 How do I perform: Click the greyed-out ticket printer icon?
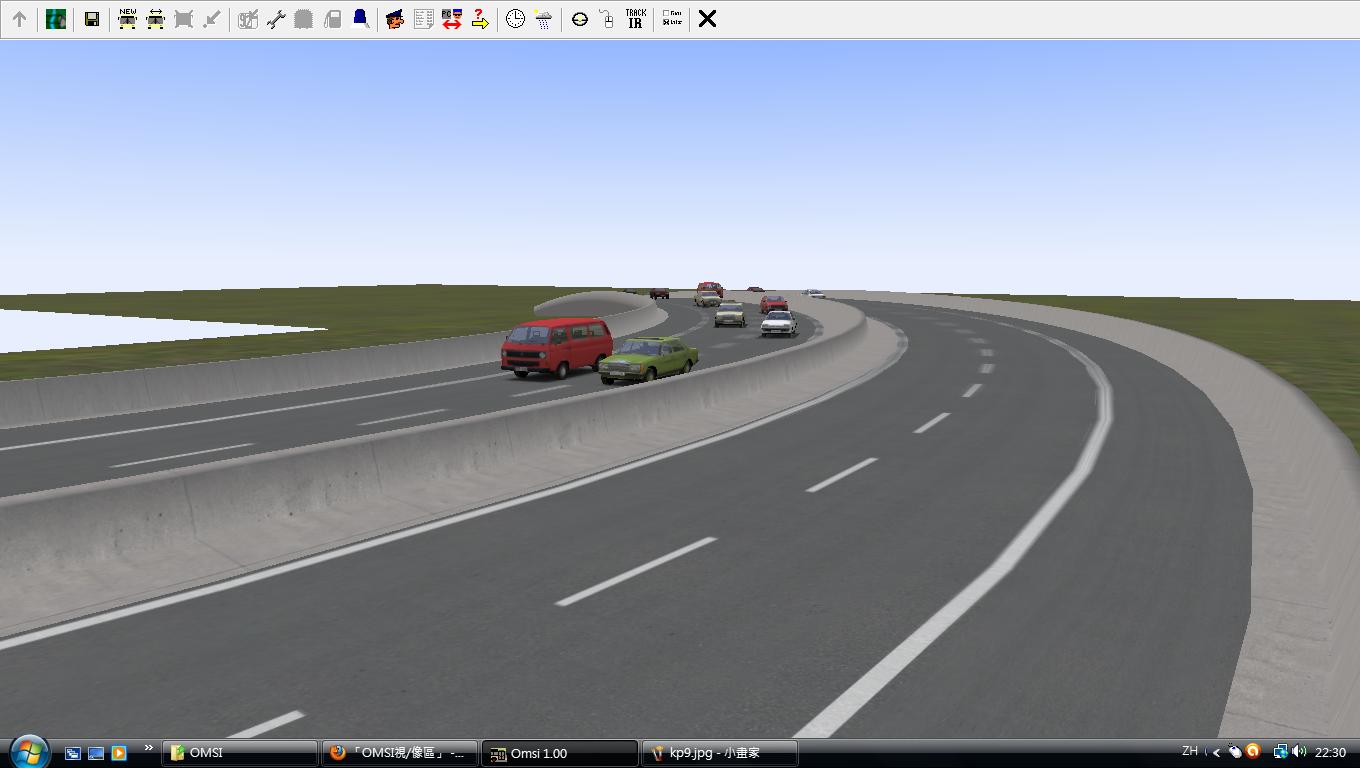click(248, 19)
